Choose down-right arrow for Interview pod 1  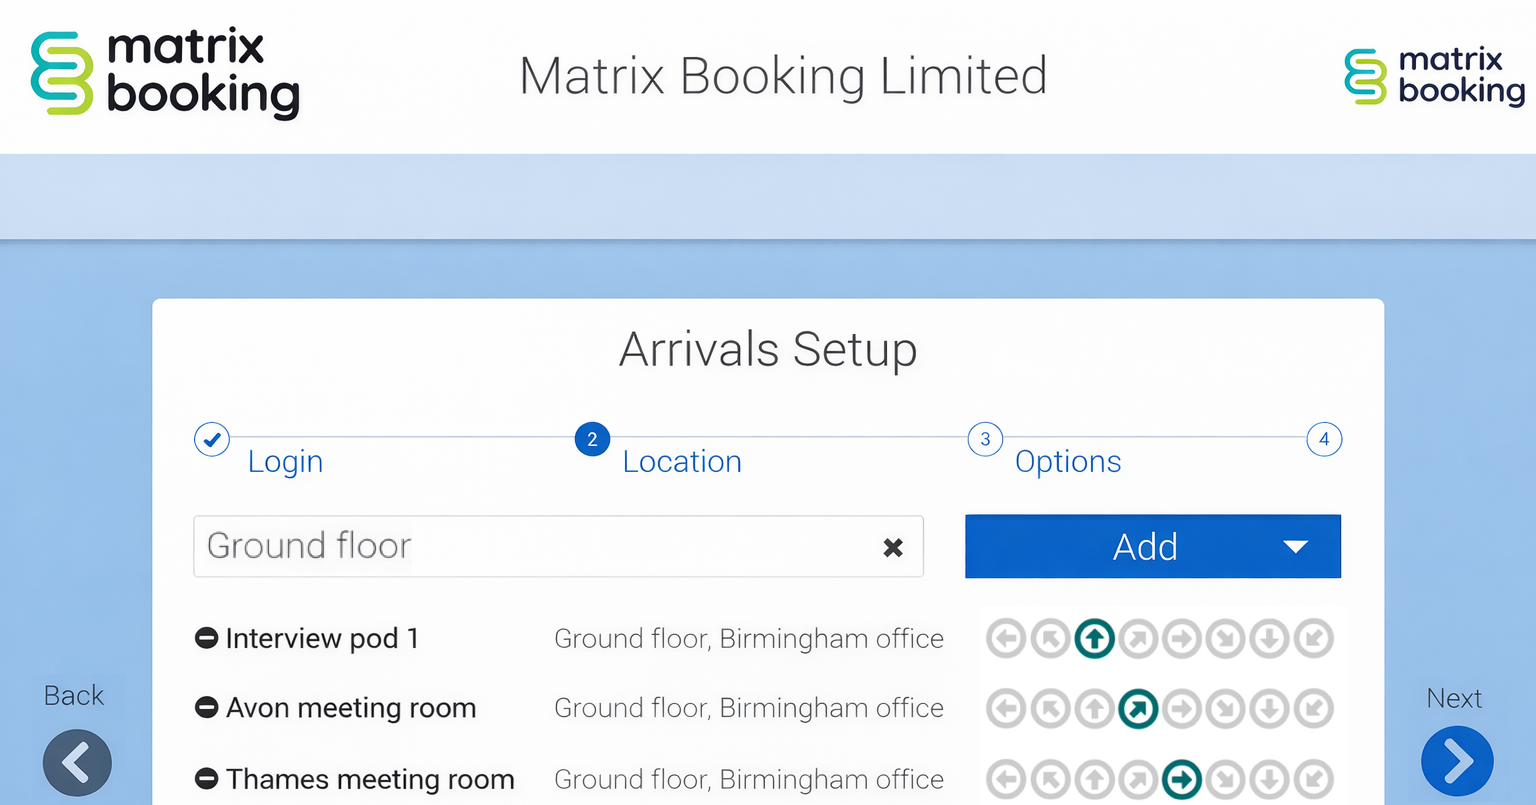pos(1225,638)
